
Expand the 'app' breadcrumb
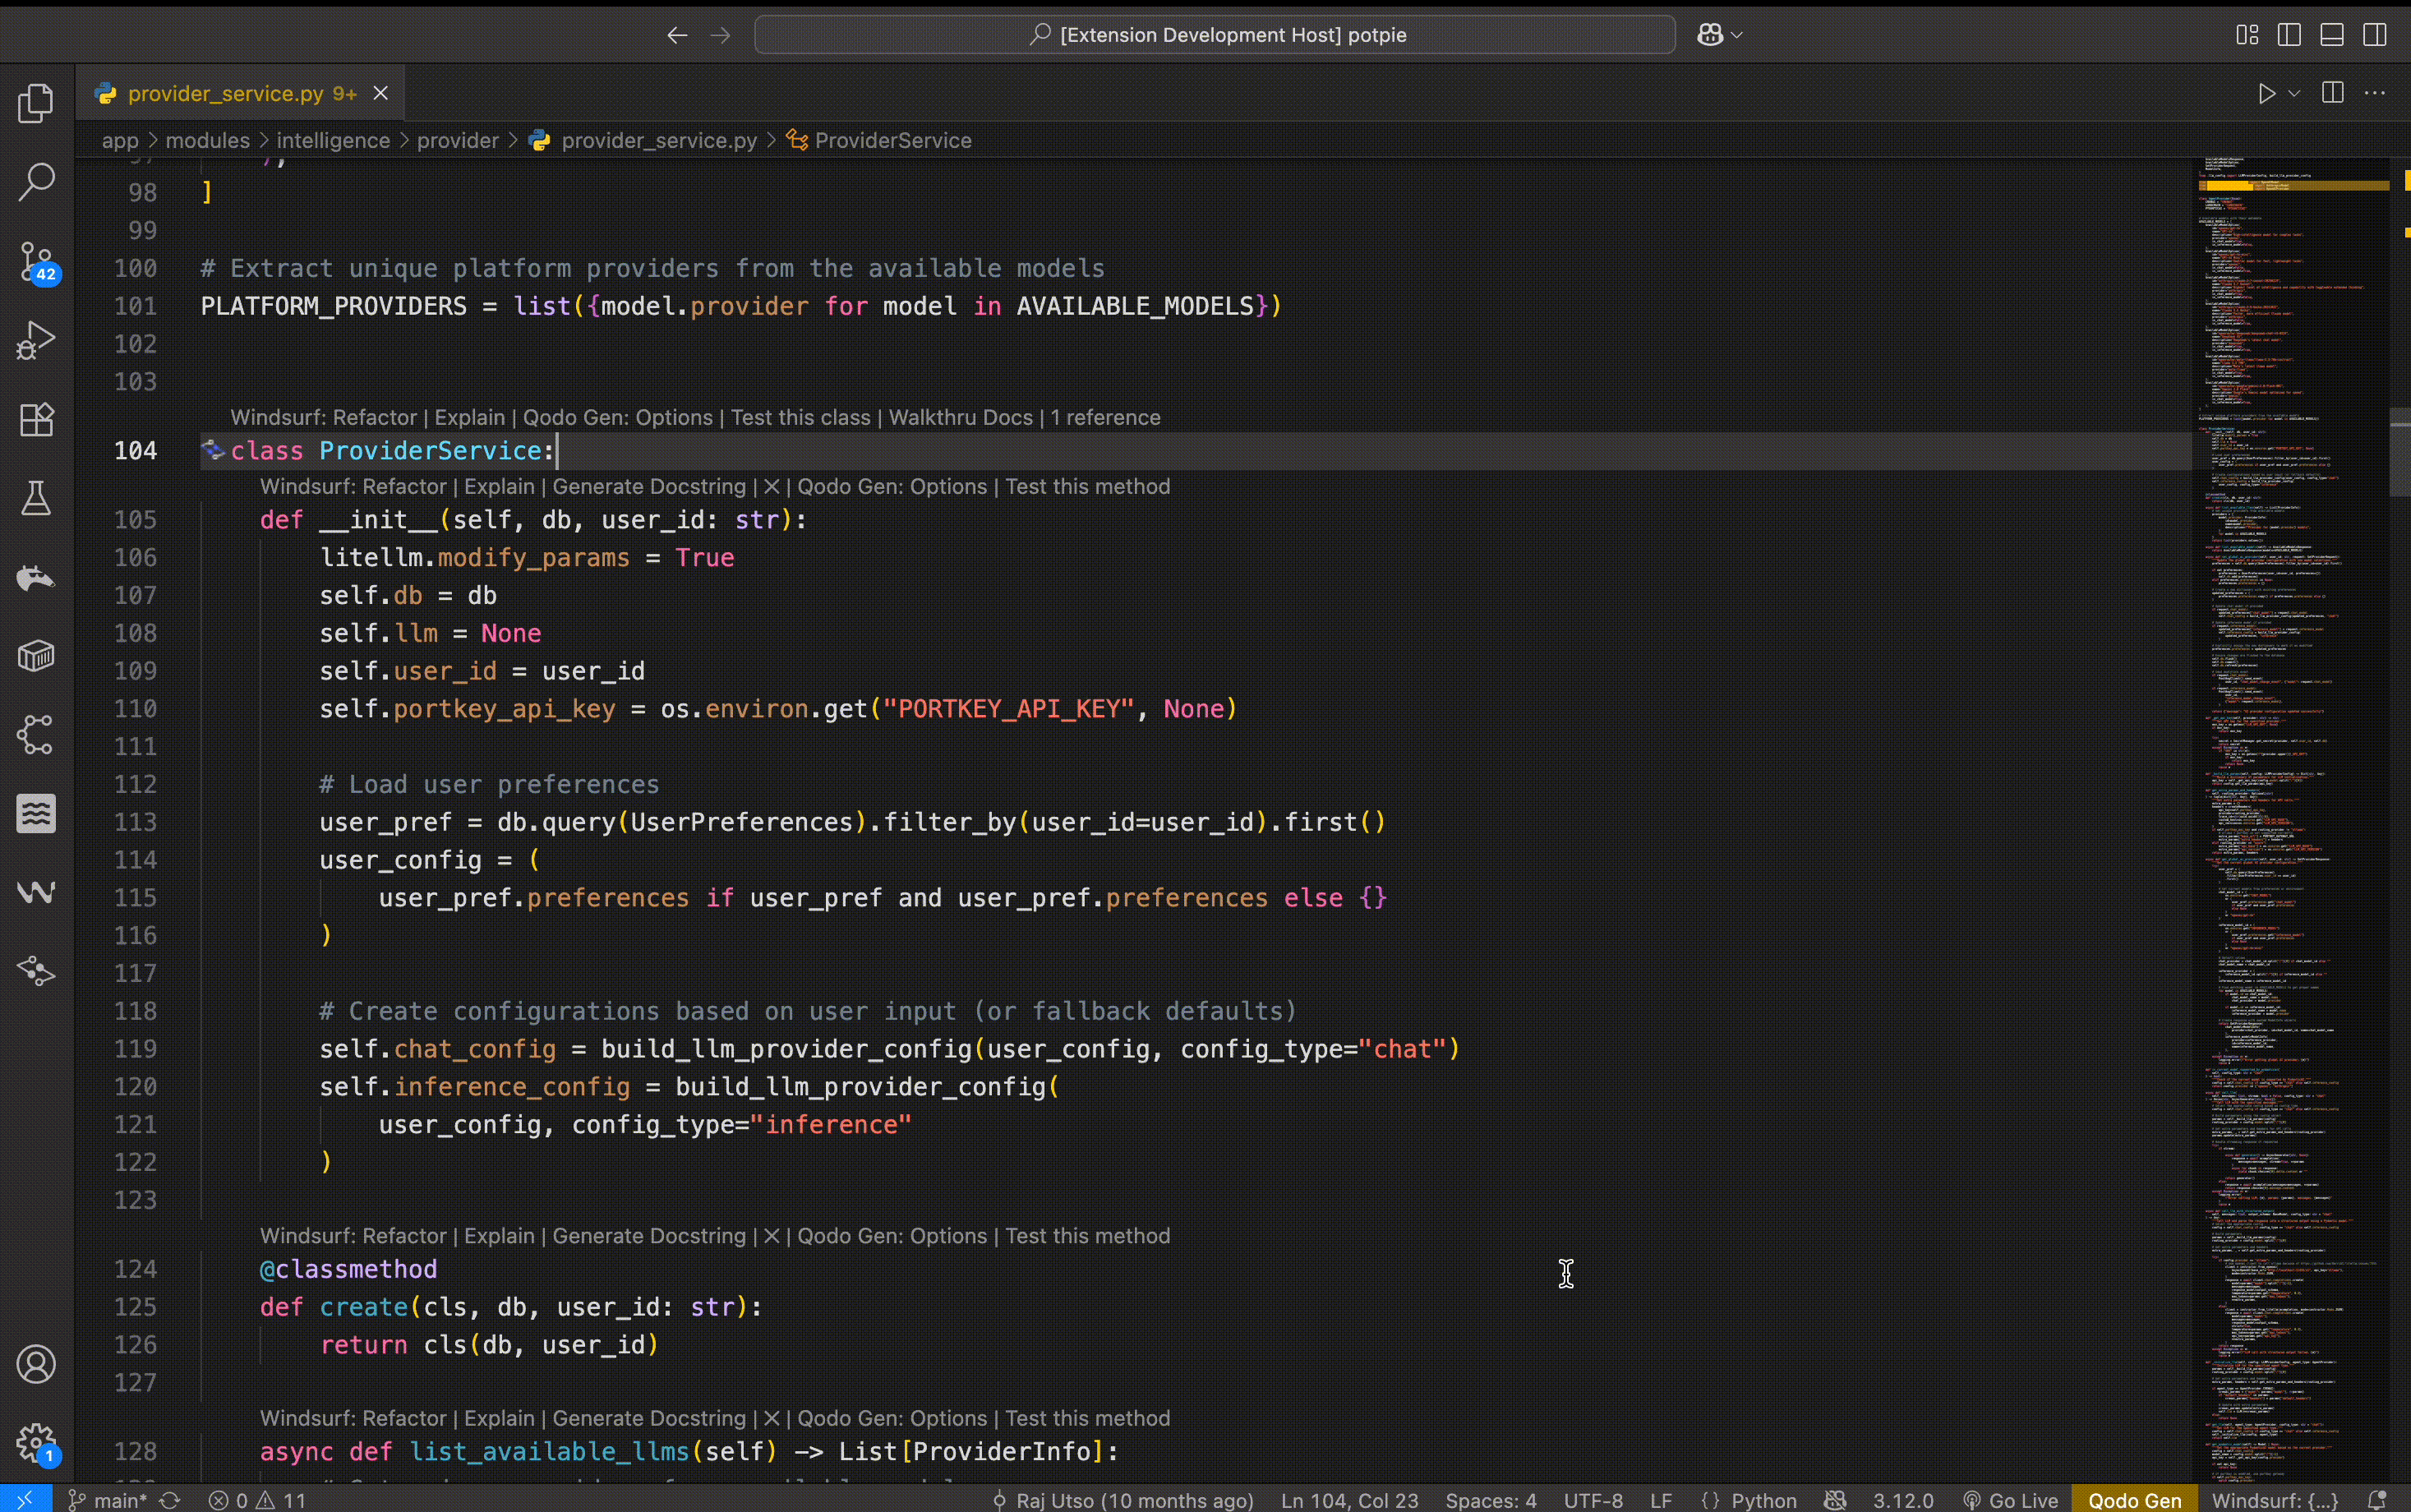tap(120, 140)
